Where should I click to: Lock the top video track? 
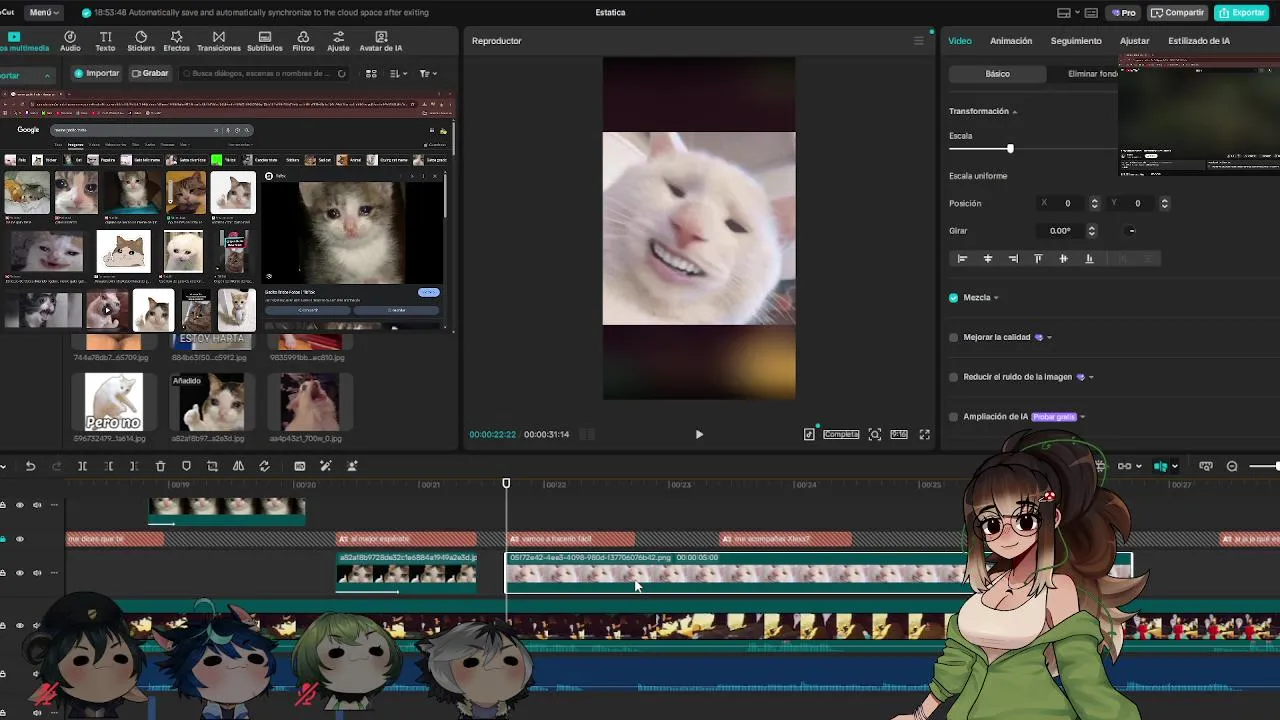(x=3, y=505)
